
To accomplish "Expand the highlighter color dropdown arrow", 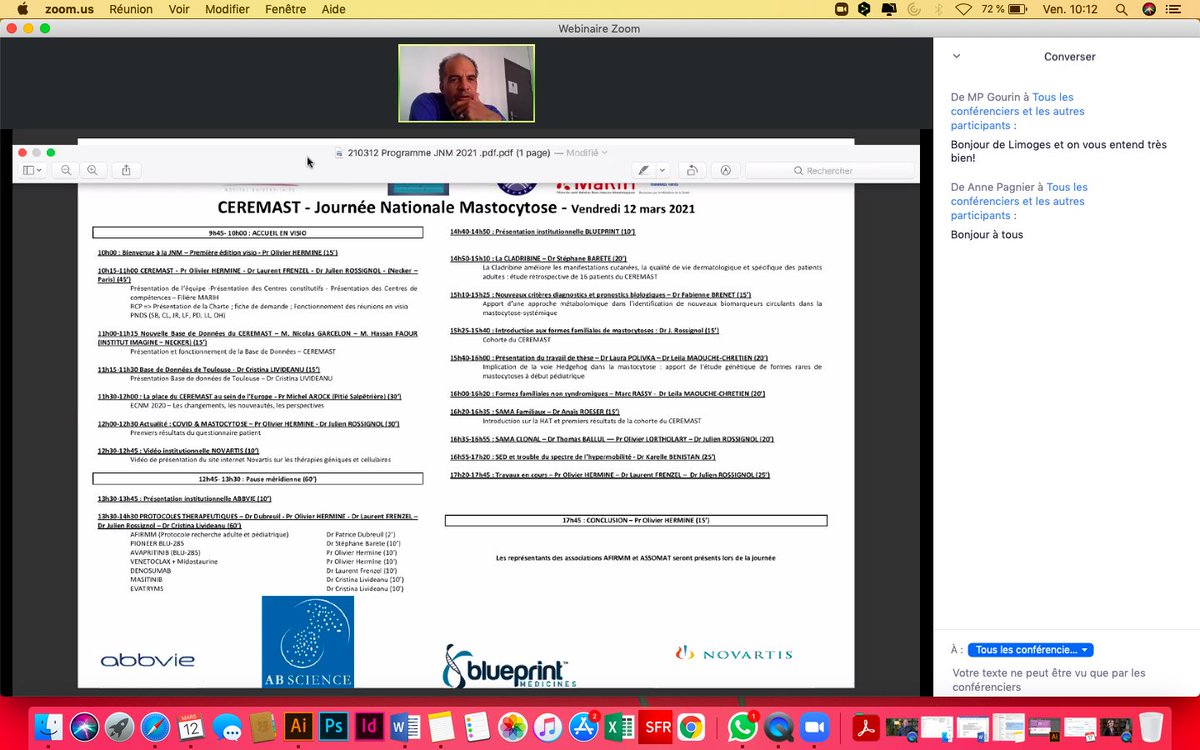I will 662,170.
